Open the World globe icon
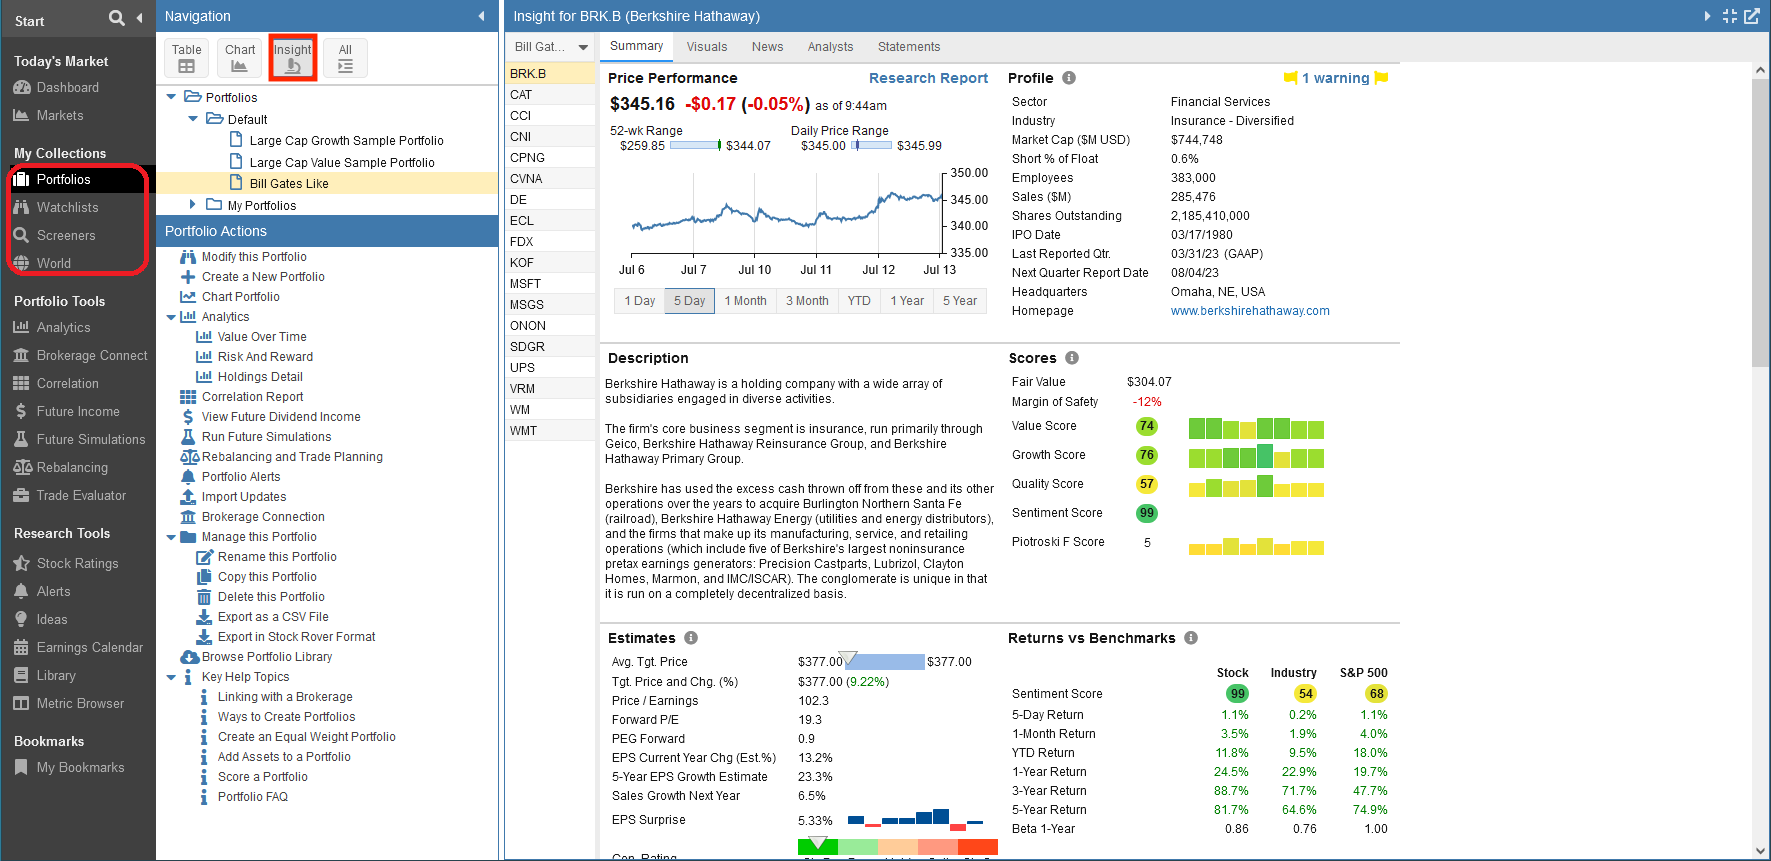The image size is (1771, 861). (21, 263)
